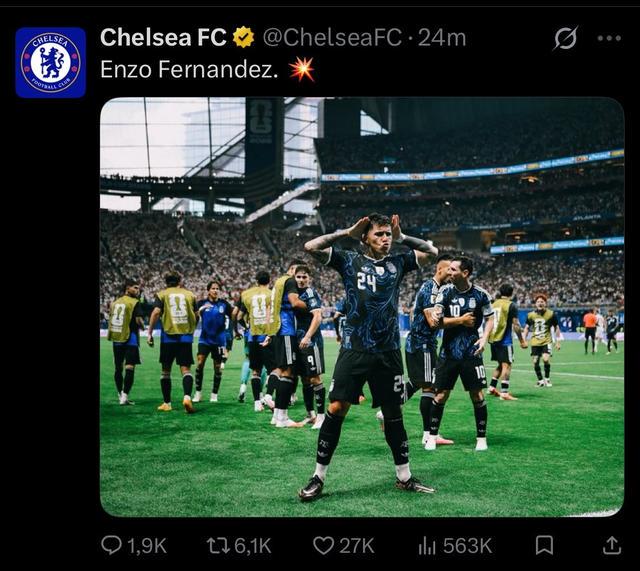Image resolution: width=640 pixels, height=571 pixels.
Task: Click the repost arrows icon
Action: [218, 546]
